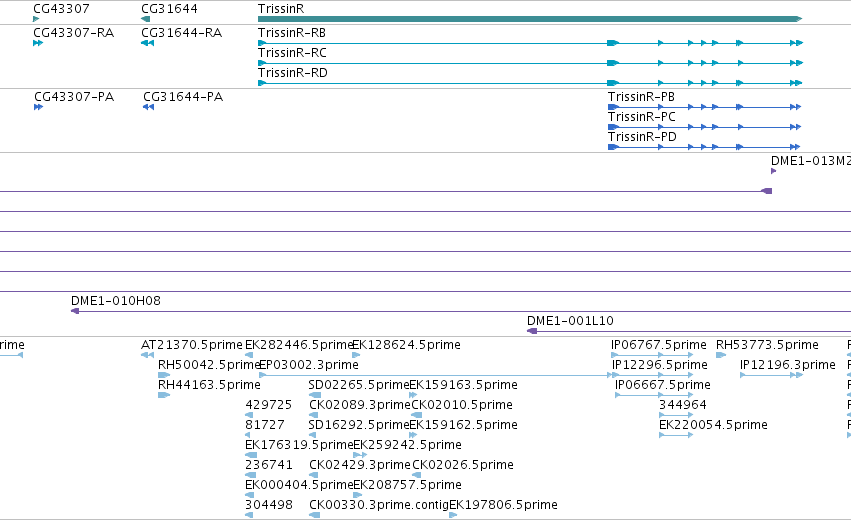Select the IP12196.3prime EST
This screenshot has height=520, width=851.
788,365
